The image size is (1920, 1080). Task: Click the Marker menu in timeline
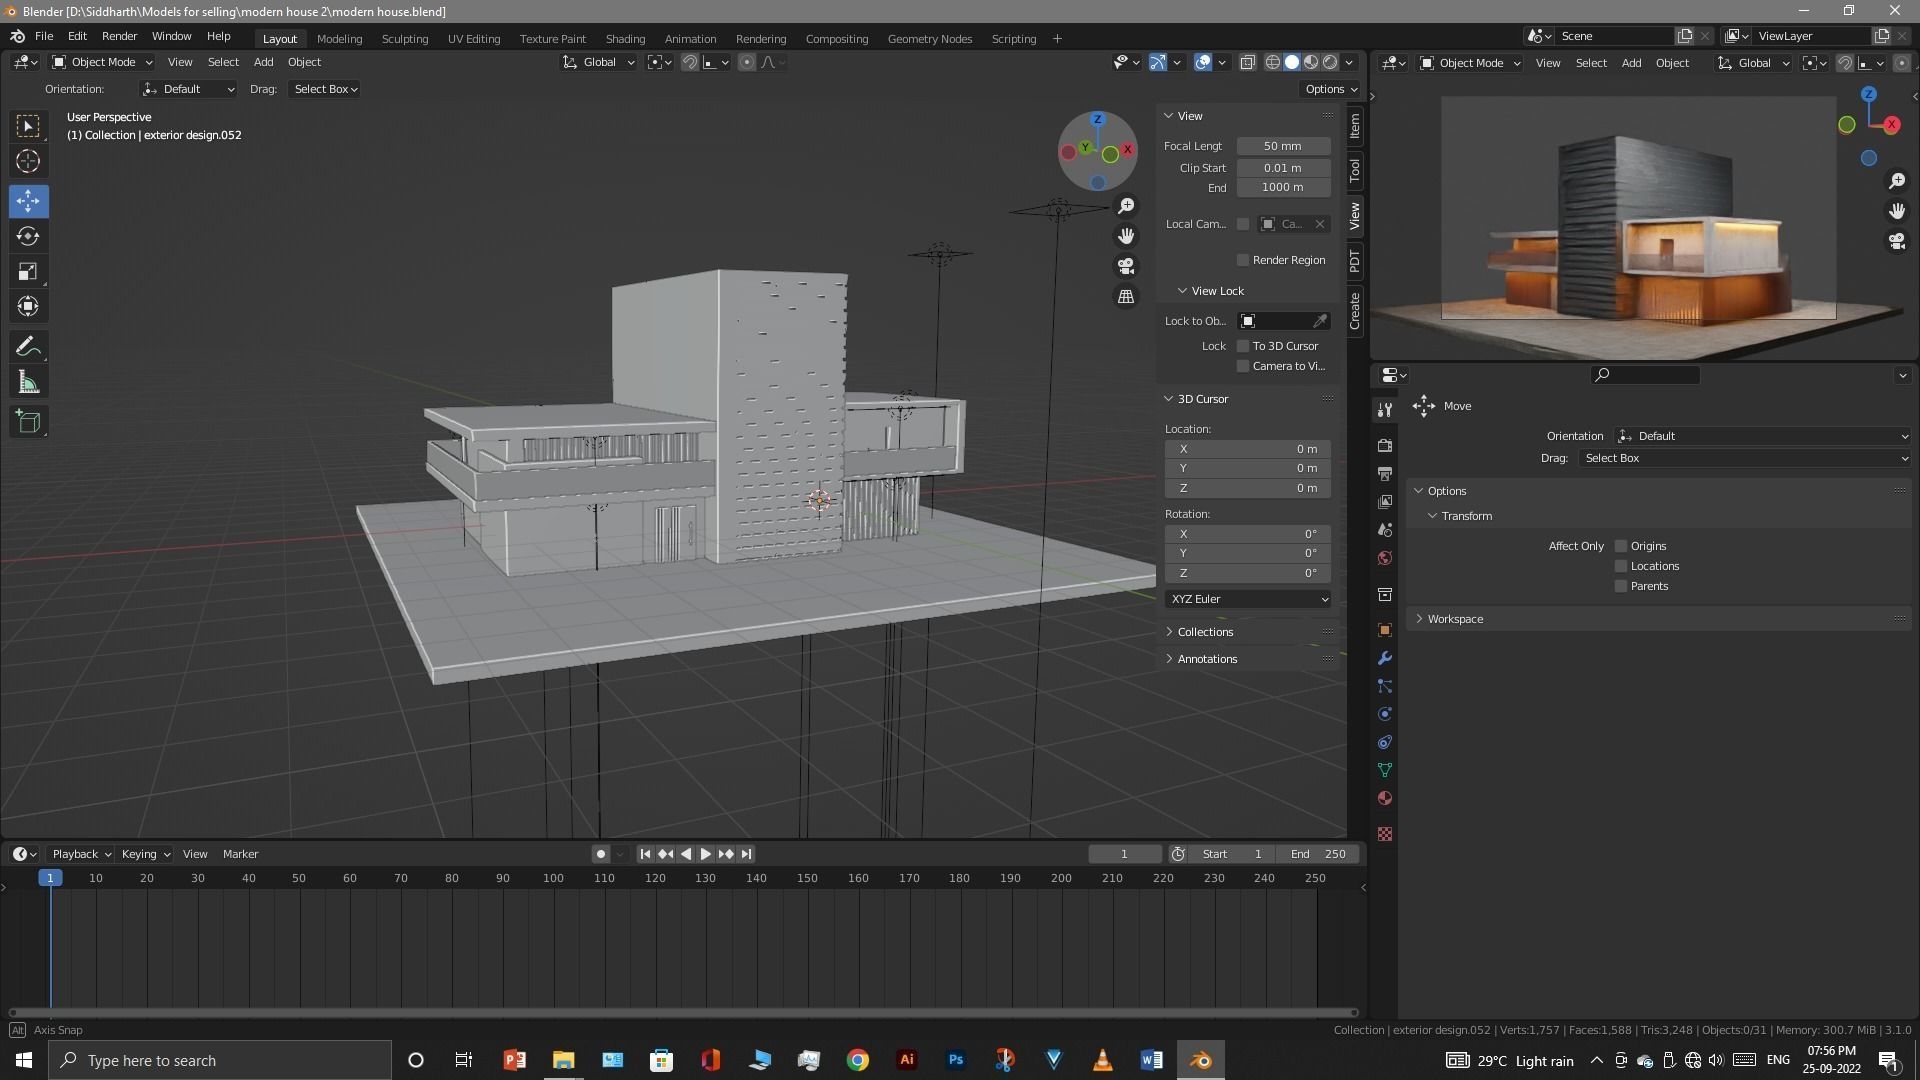[240, 854]
